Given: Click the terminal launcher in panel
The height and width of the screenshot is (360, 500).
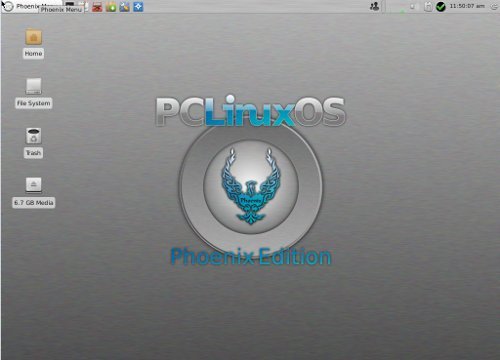Looking at the screenshot, I should [70, 3].
